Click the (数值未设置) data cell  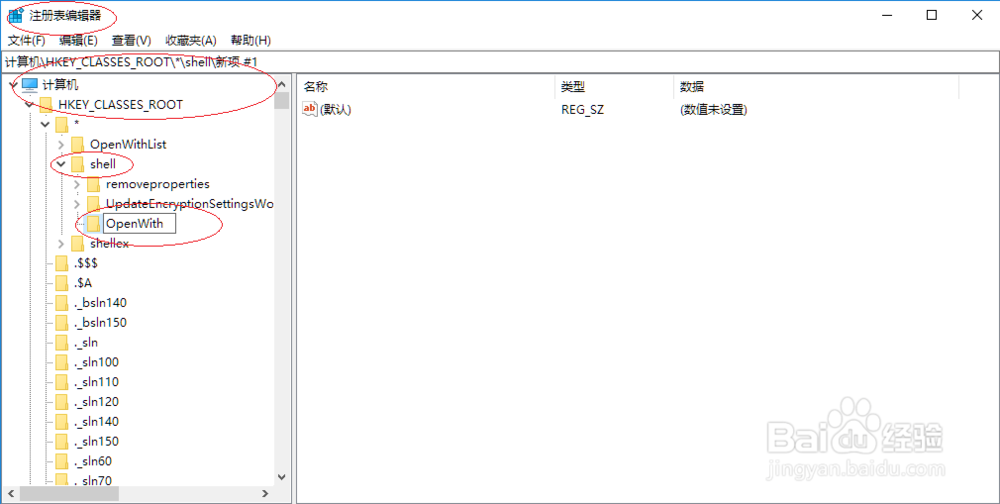[x=714, y=110]
